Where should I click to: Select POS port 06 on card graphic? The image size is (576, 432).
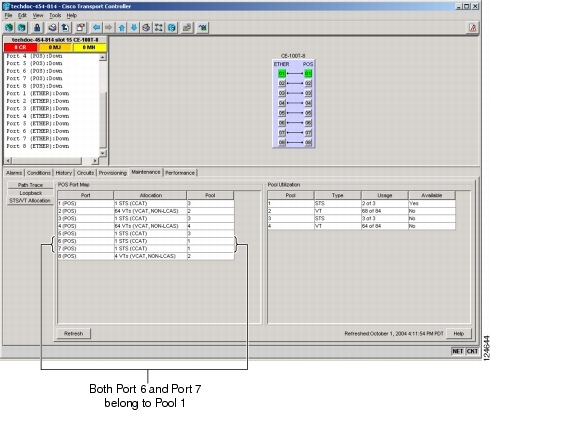pyautogui.click(x=308, y=123)
